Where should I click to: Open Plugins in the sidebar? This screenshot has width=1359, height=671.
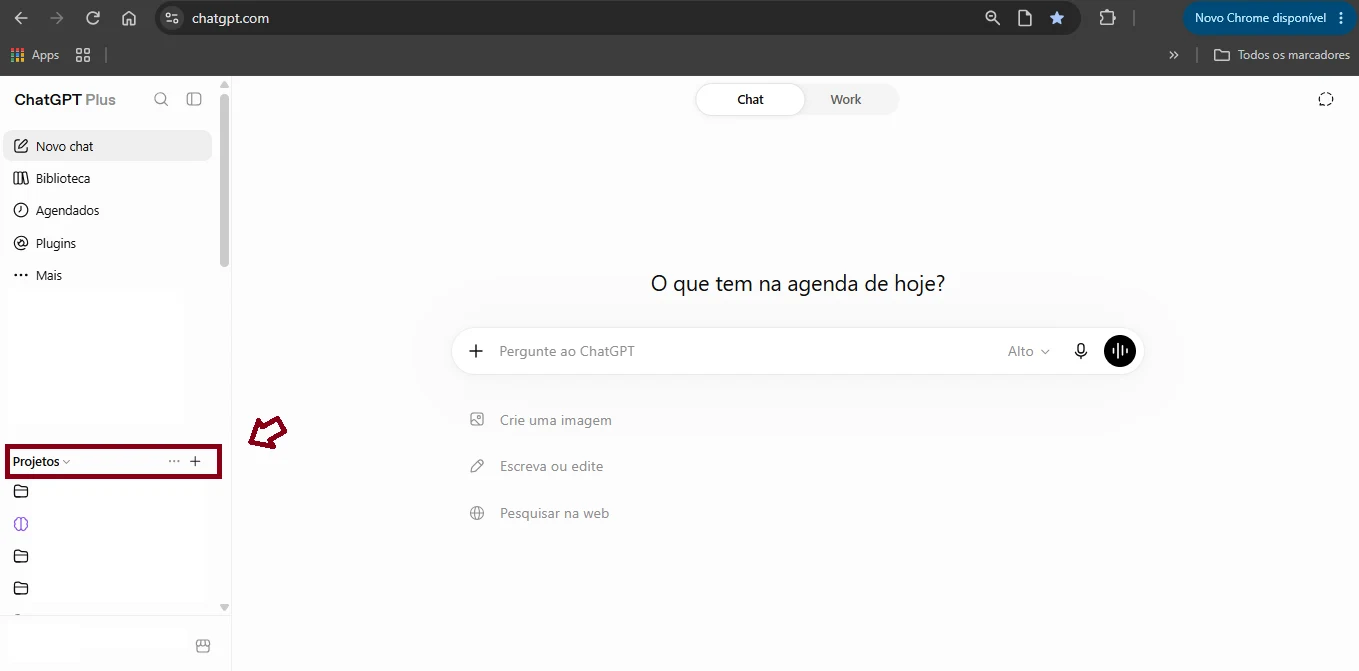tap(108, 243)
